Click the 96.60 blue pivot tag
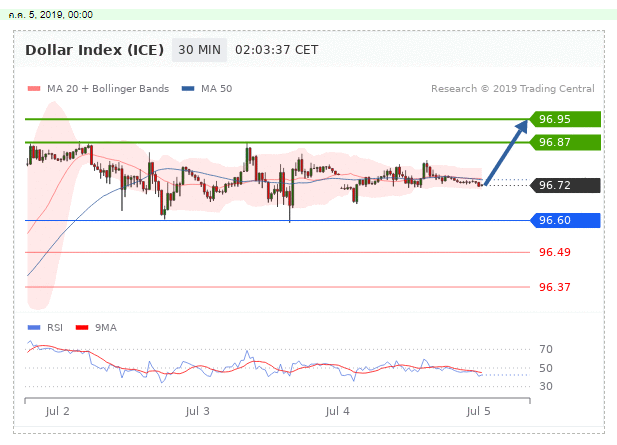The image size is (617, 445). tap(565, 220)
